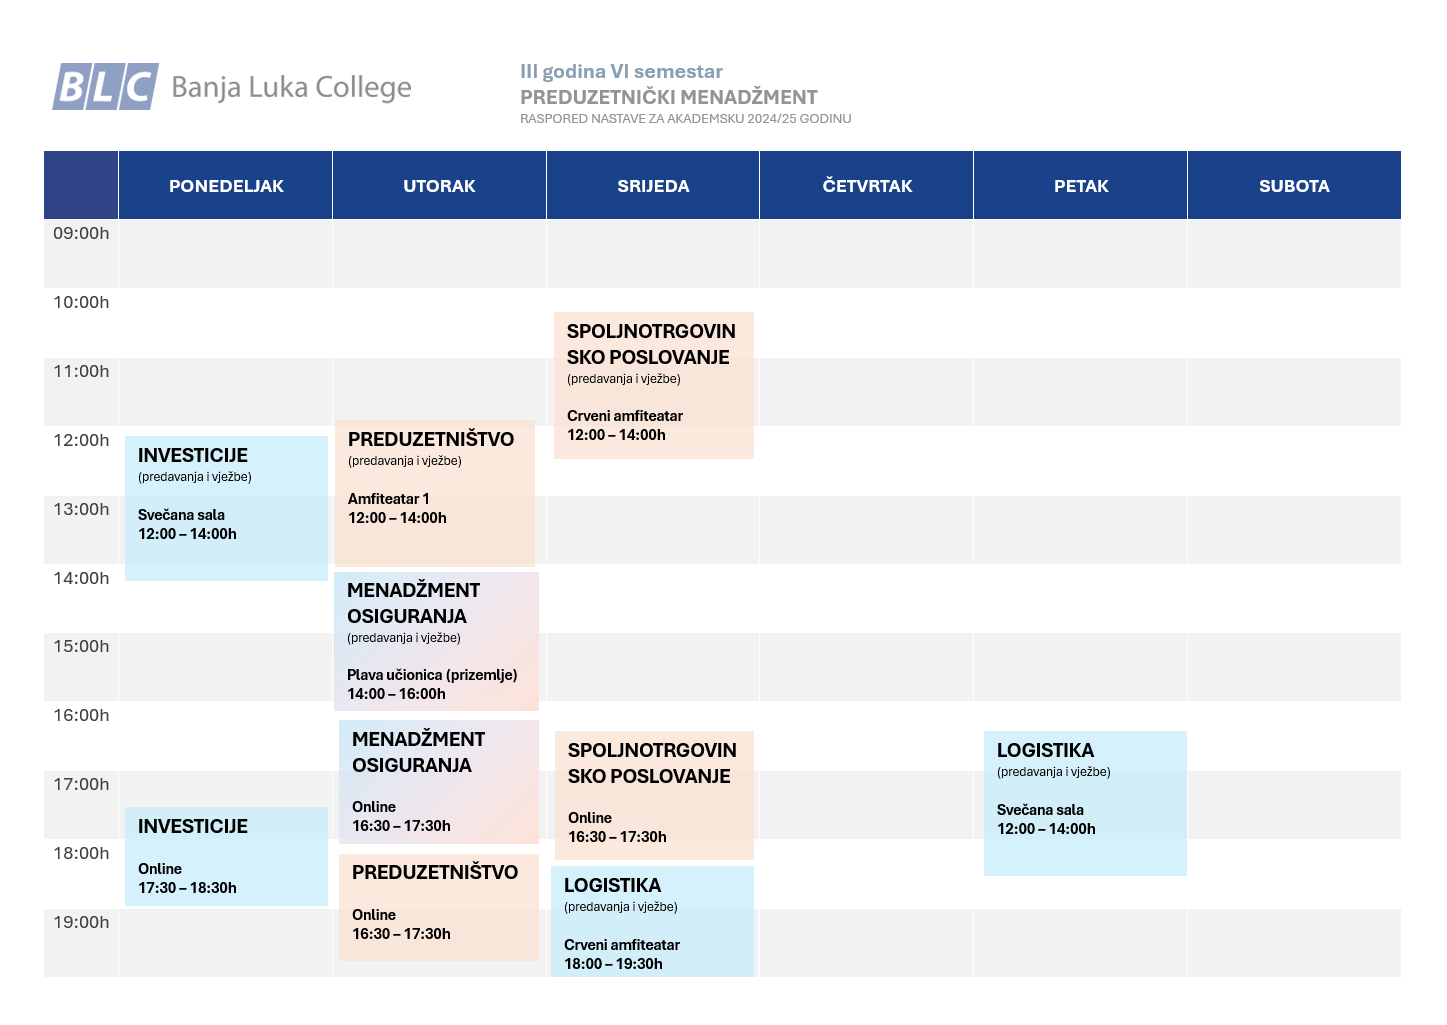Open the INVESTICIJE Online 17:30 block
The image size is (1447, 1025).
[x=226, y=856]
